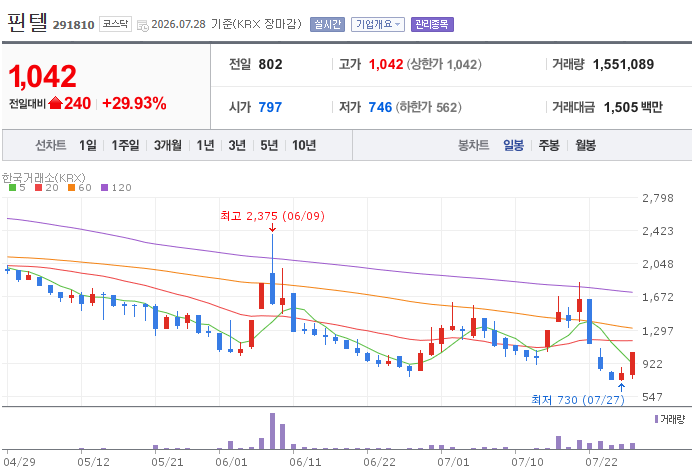
Task: Open the 기업개요 dropdown
Action: tap(378, 24)
